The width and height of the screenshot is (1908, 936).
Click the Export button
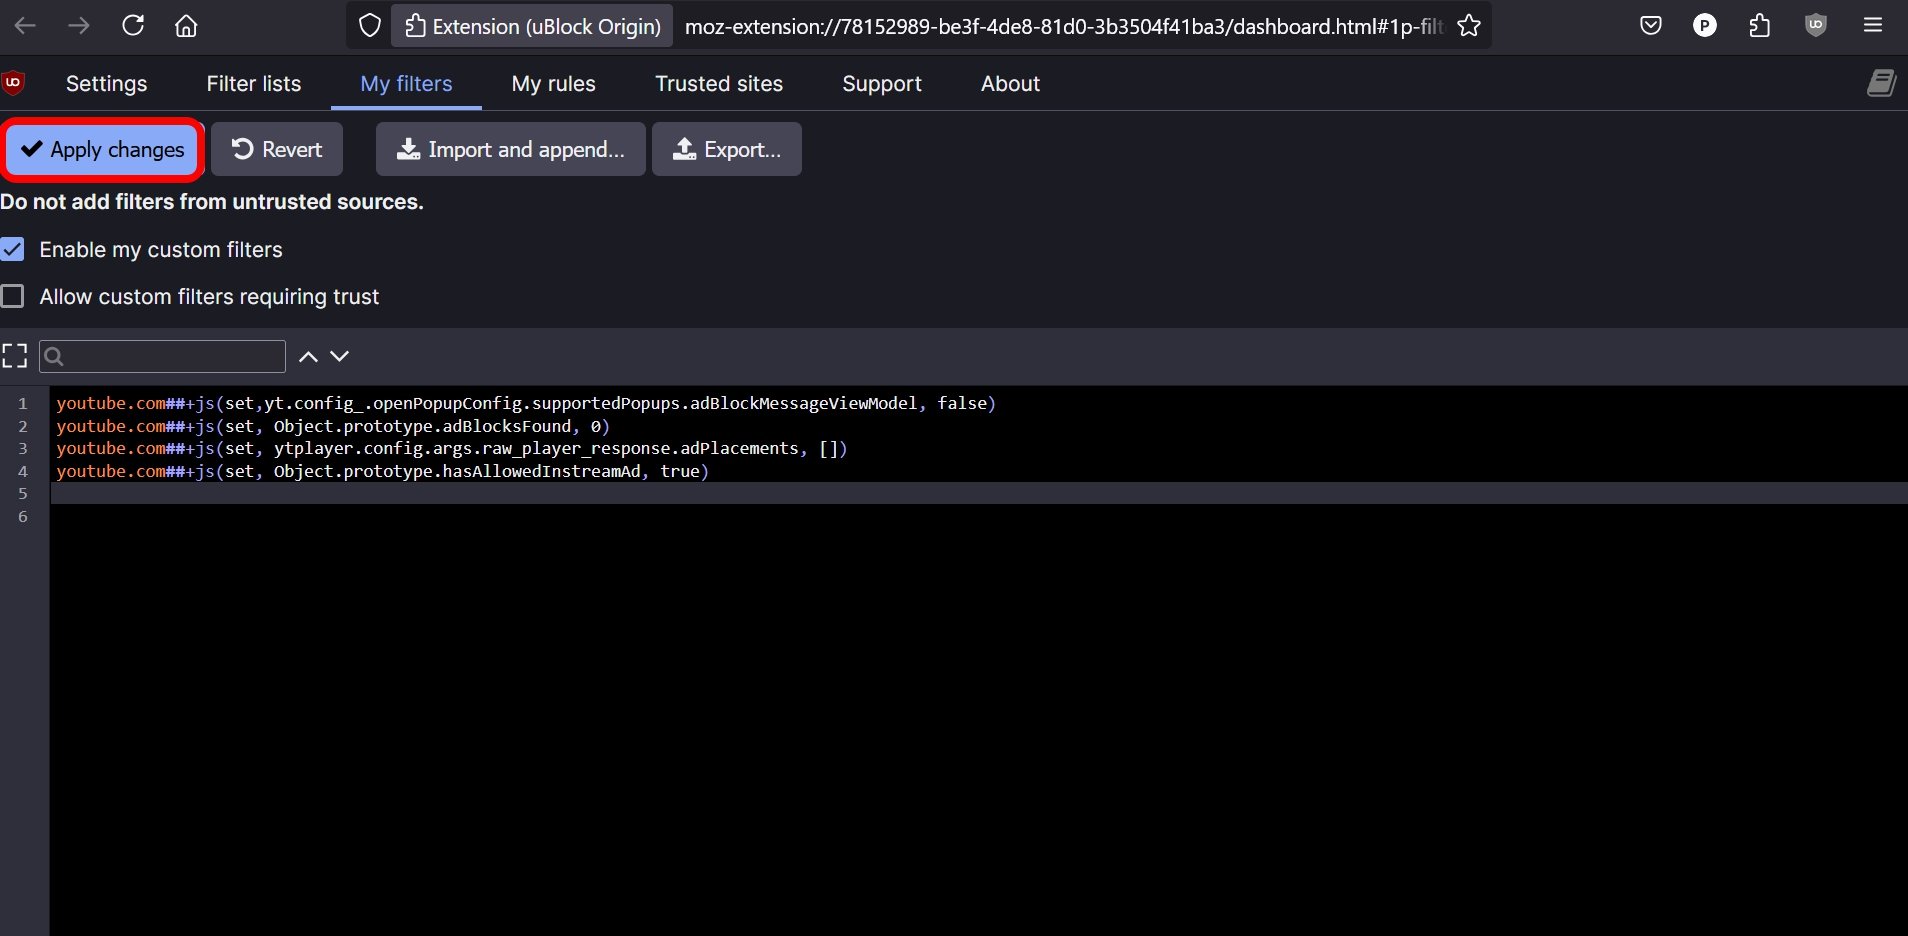727,149
